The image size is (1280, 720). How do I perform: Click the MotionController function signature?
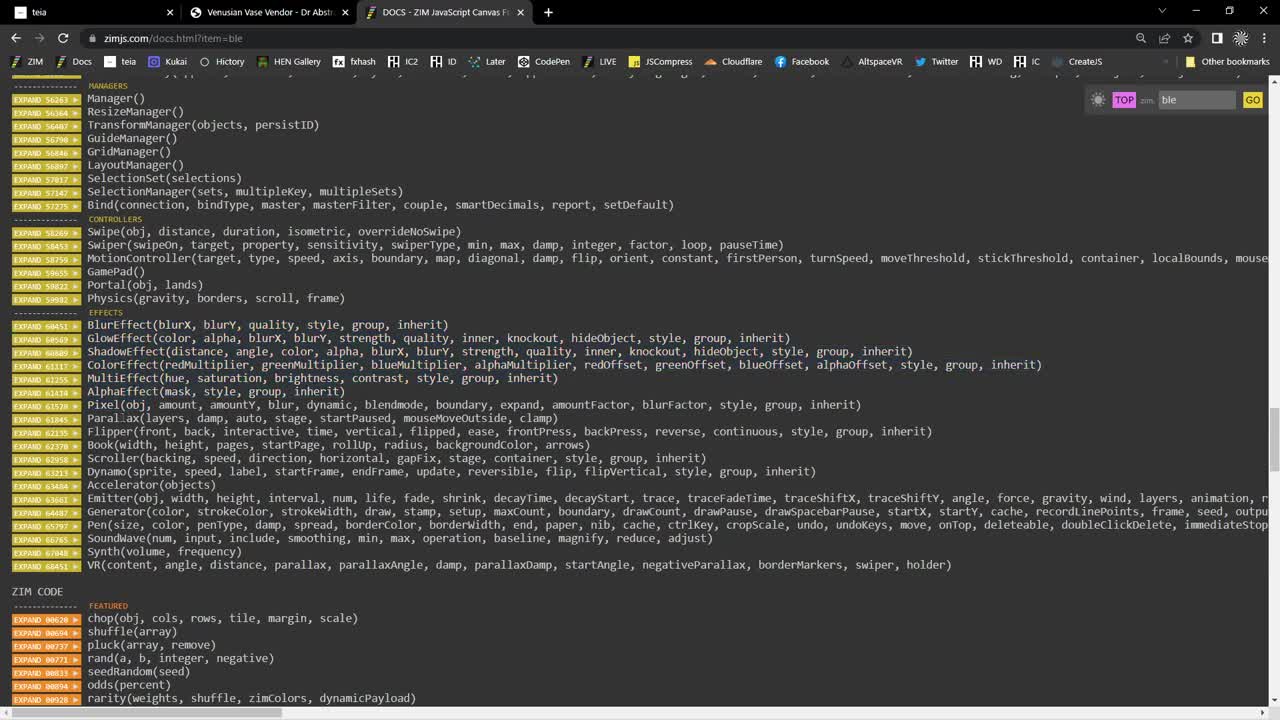(x=677, y=258)
